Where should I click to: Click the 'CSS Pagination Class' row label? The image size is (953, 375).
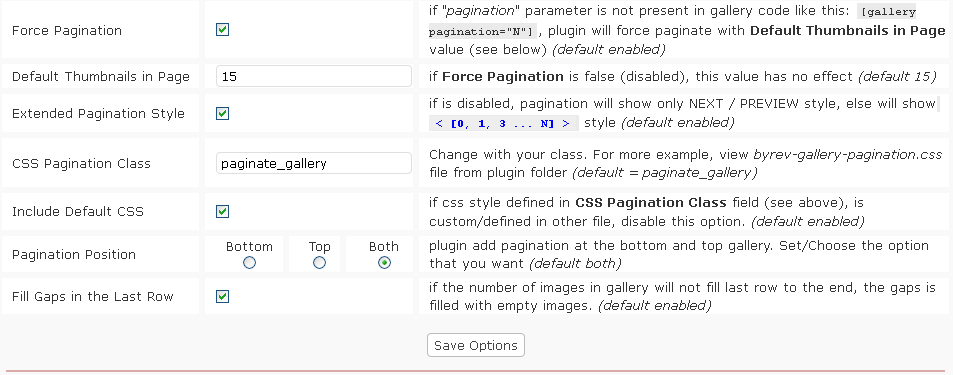(81, 163)
